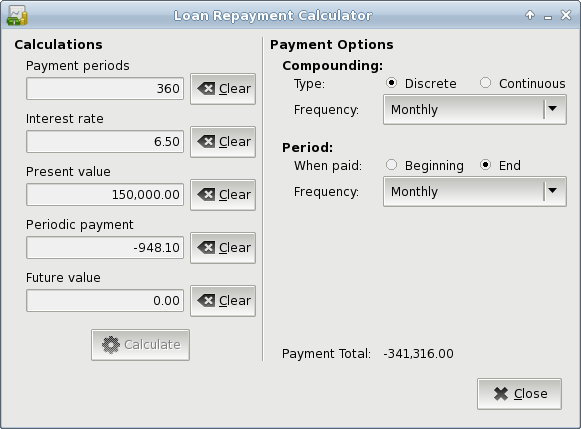Click the backspace icon beside Interest rate

pos(206,142)
